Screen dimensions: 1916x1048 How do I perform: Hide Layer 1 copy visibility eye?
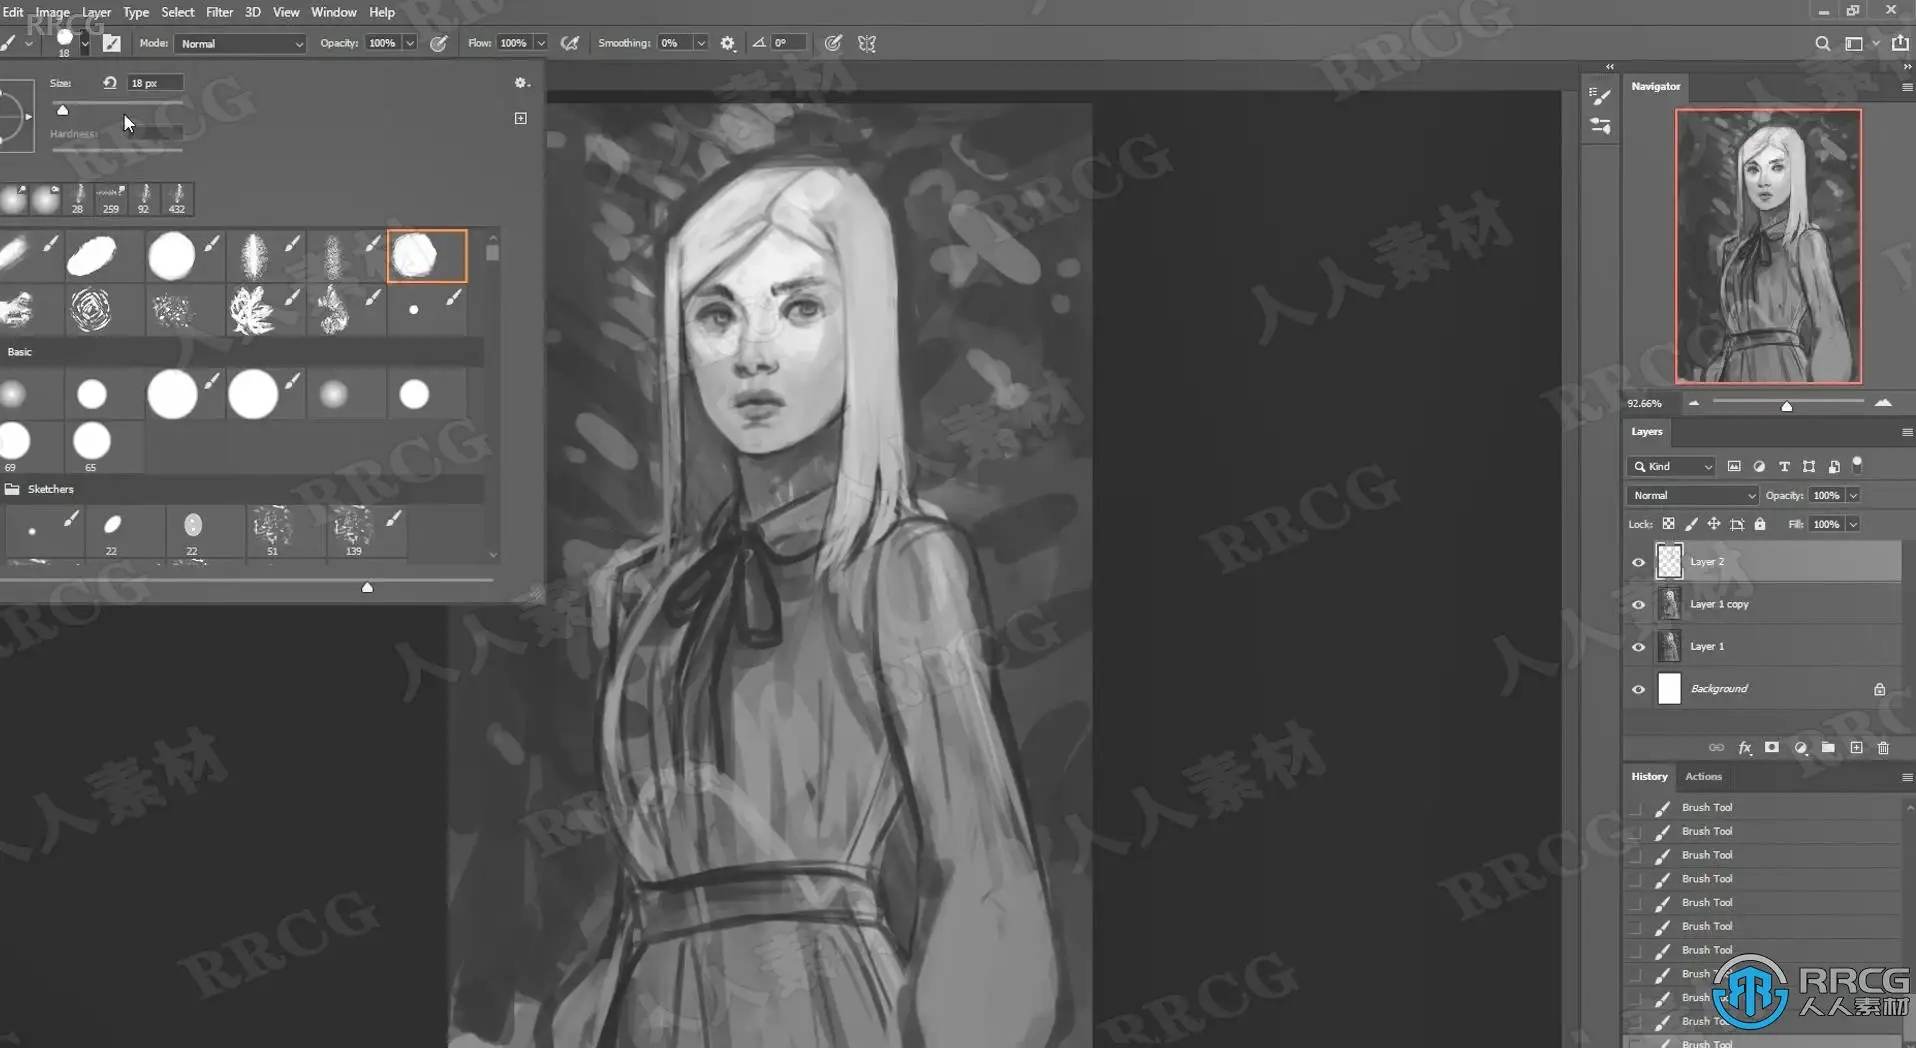click(x=1638, y=605)
